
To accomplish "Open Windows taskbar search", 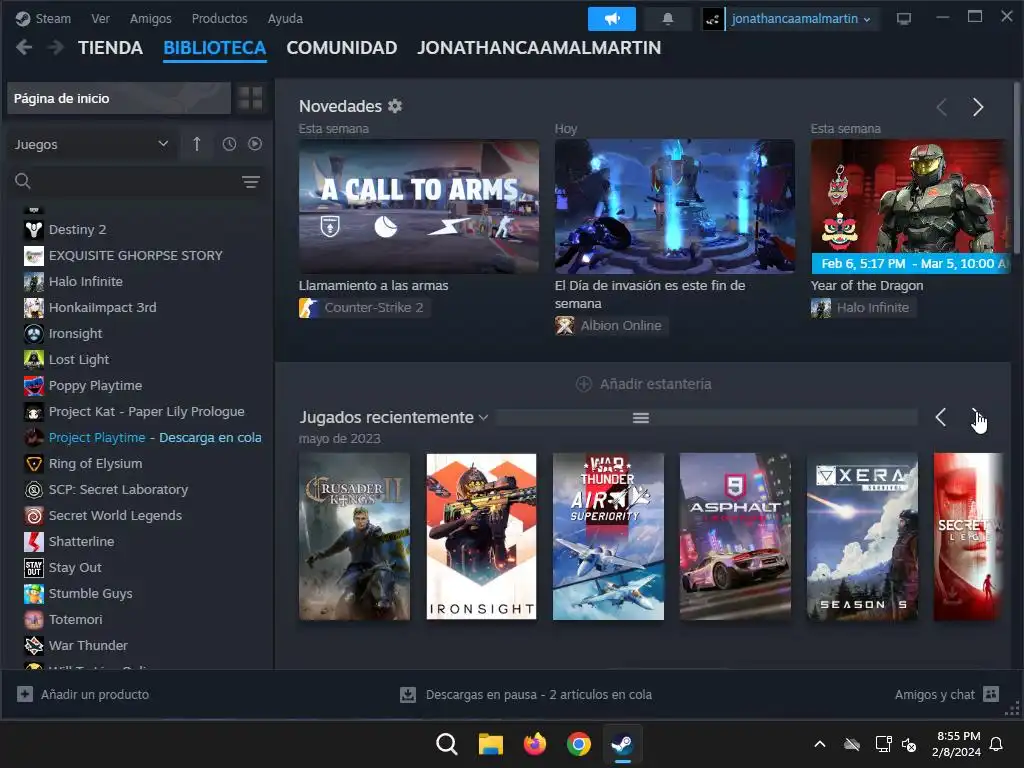I will (447, 744).
